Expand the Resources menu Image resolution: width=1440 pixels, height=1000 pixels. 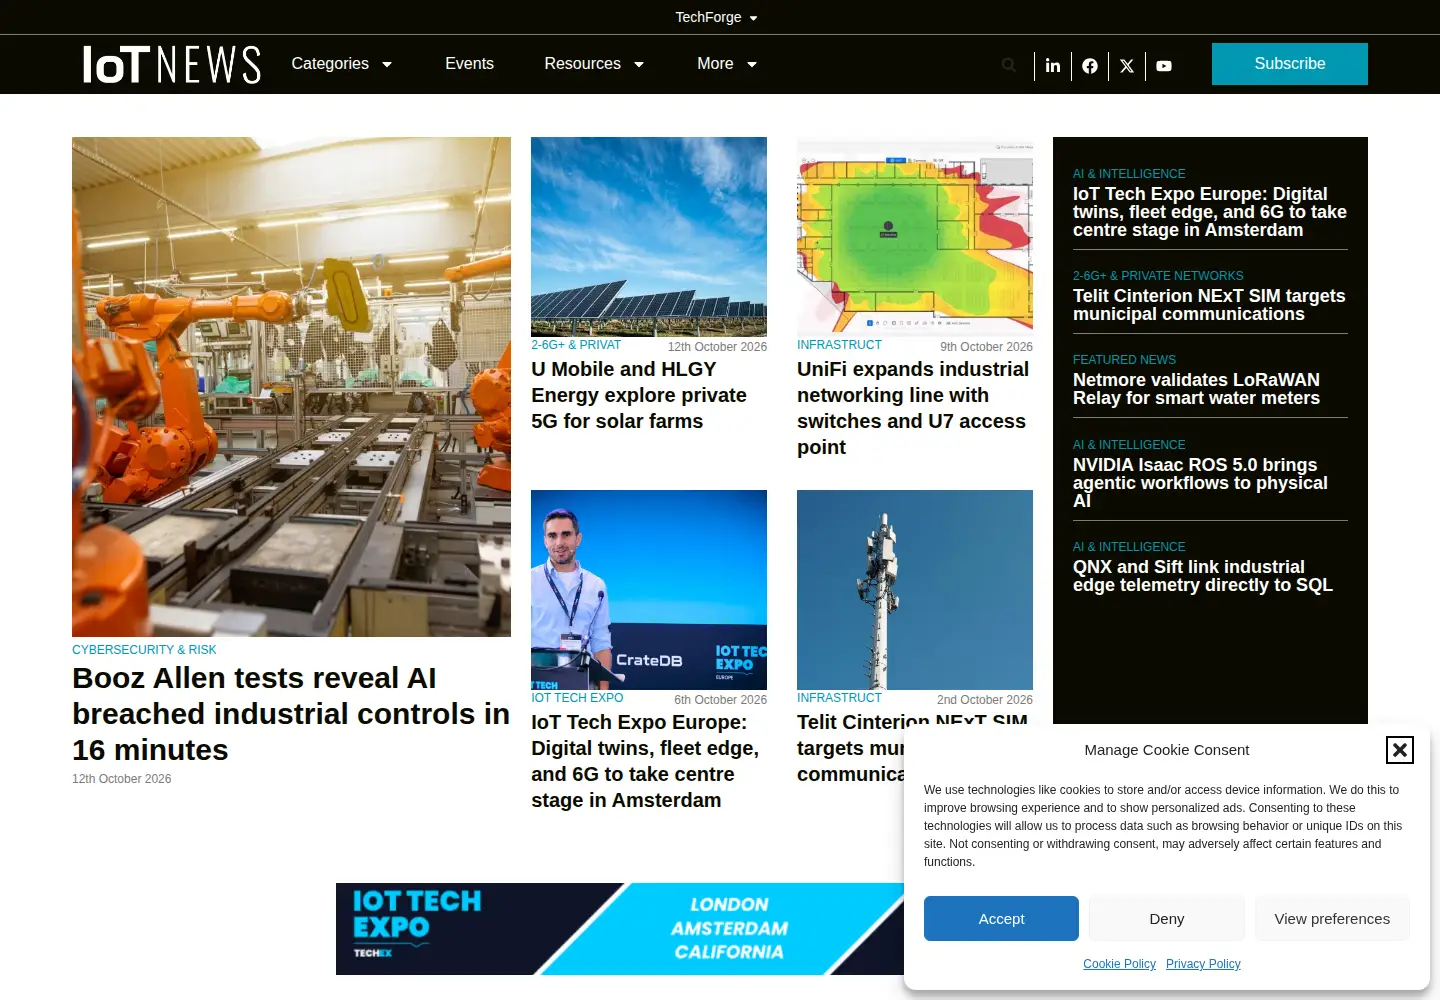(594, 64)
